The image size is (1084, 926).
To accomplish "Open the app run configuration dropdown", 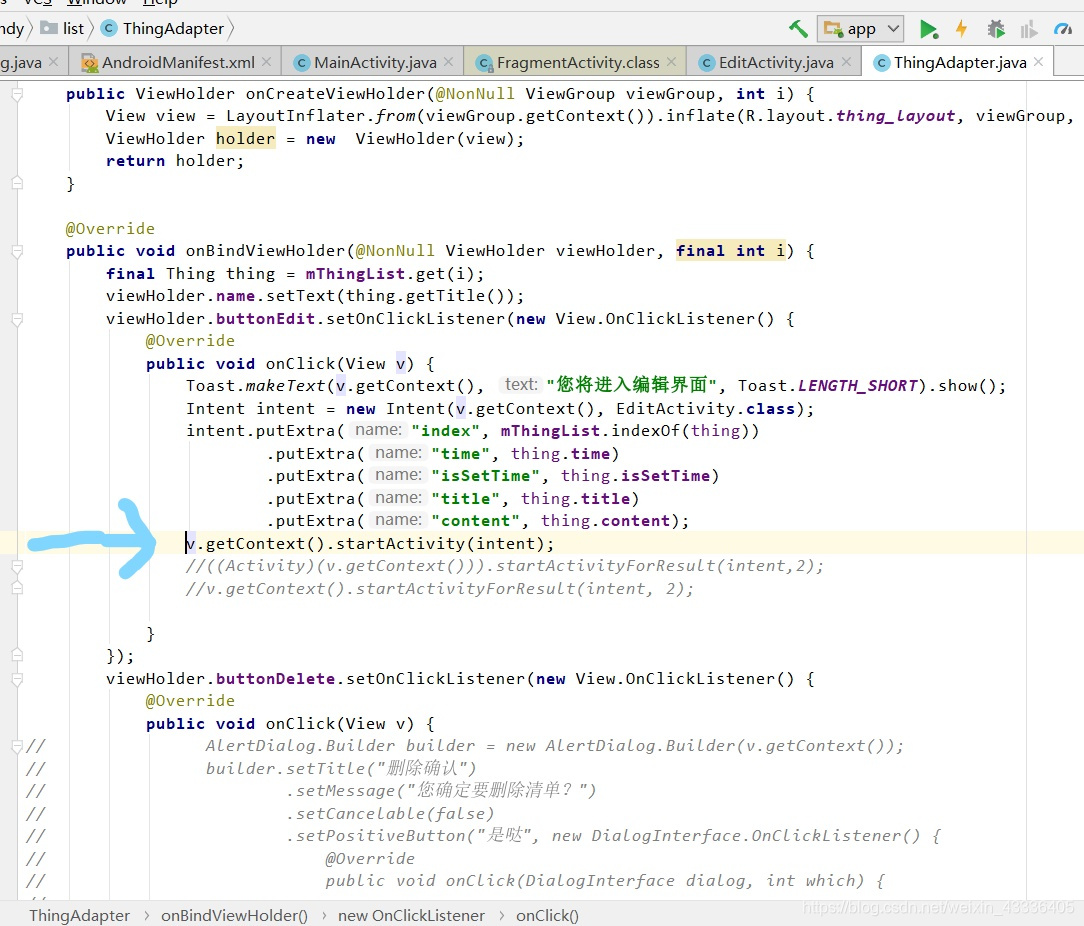I will [x=861, y=29].
